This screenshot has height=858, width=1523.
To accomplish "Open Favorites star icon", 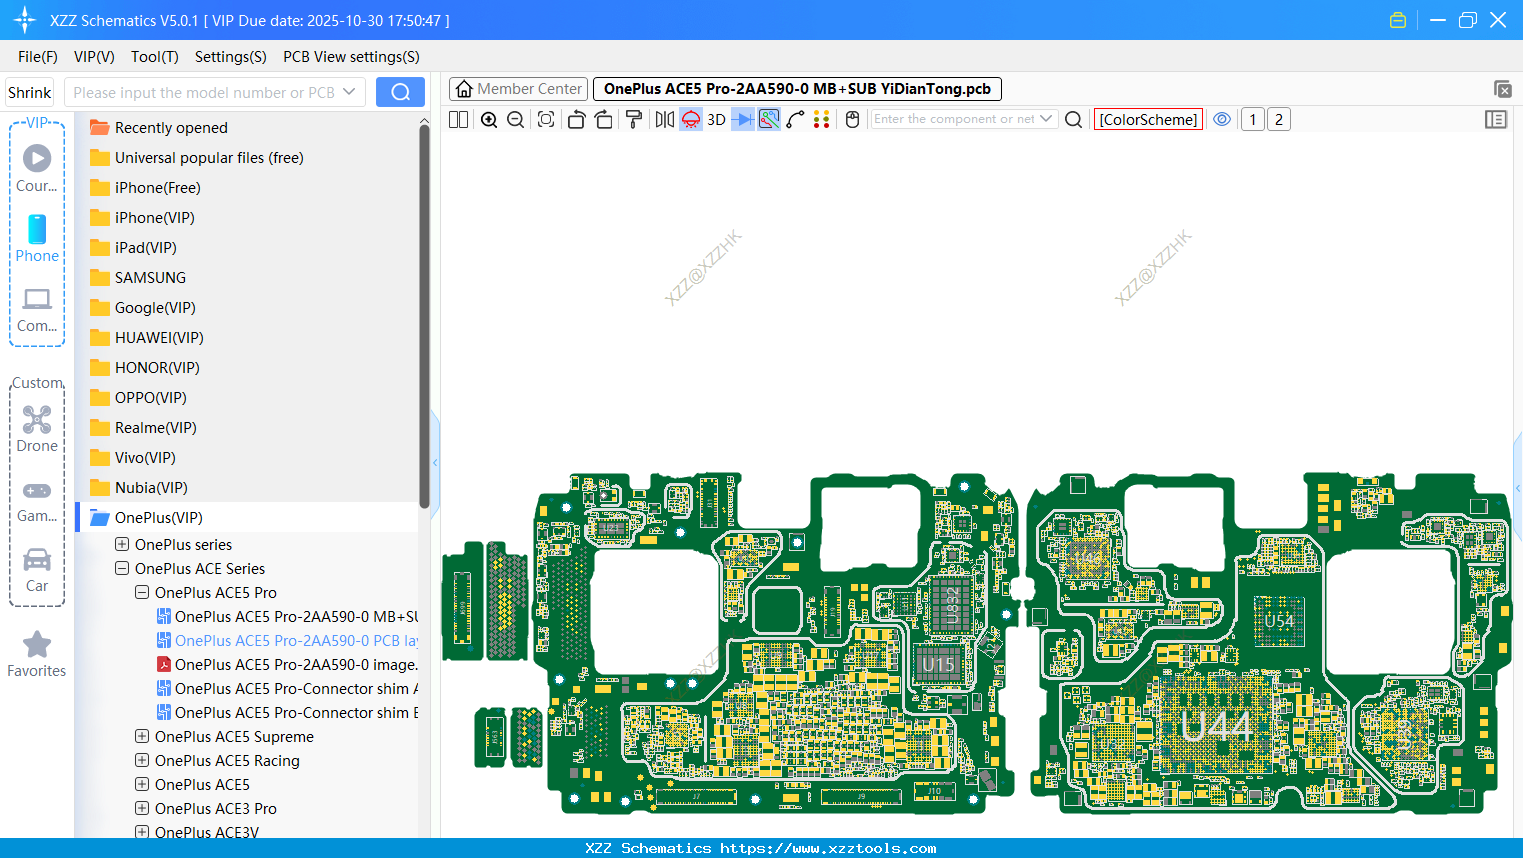I will [x=37, y=654].
